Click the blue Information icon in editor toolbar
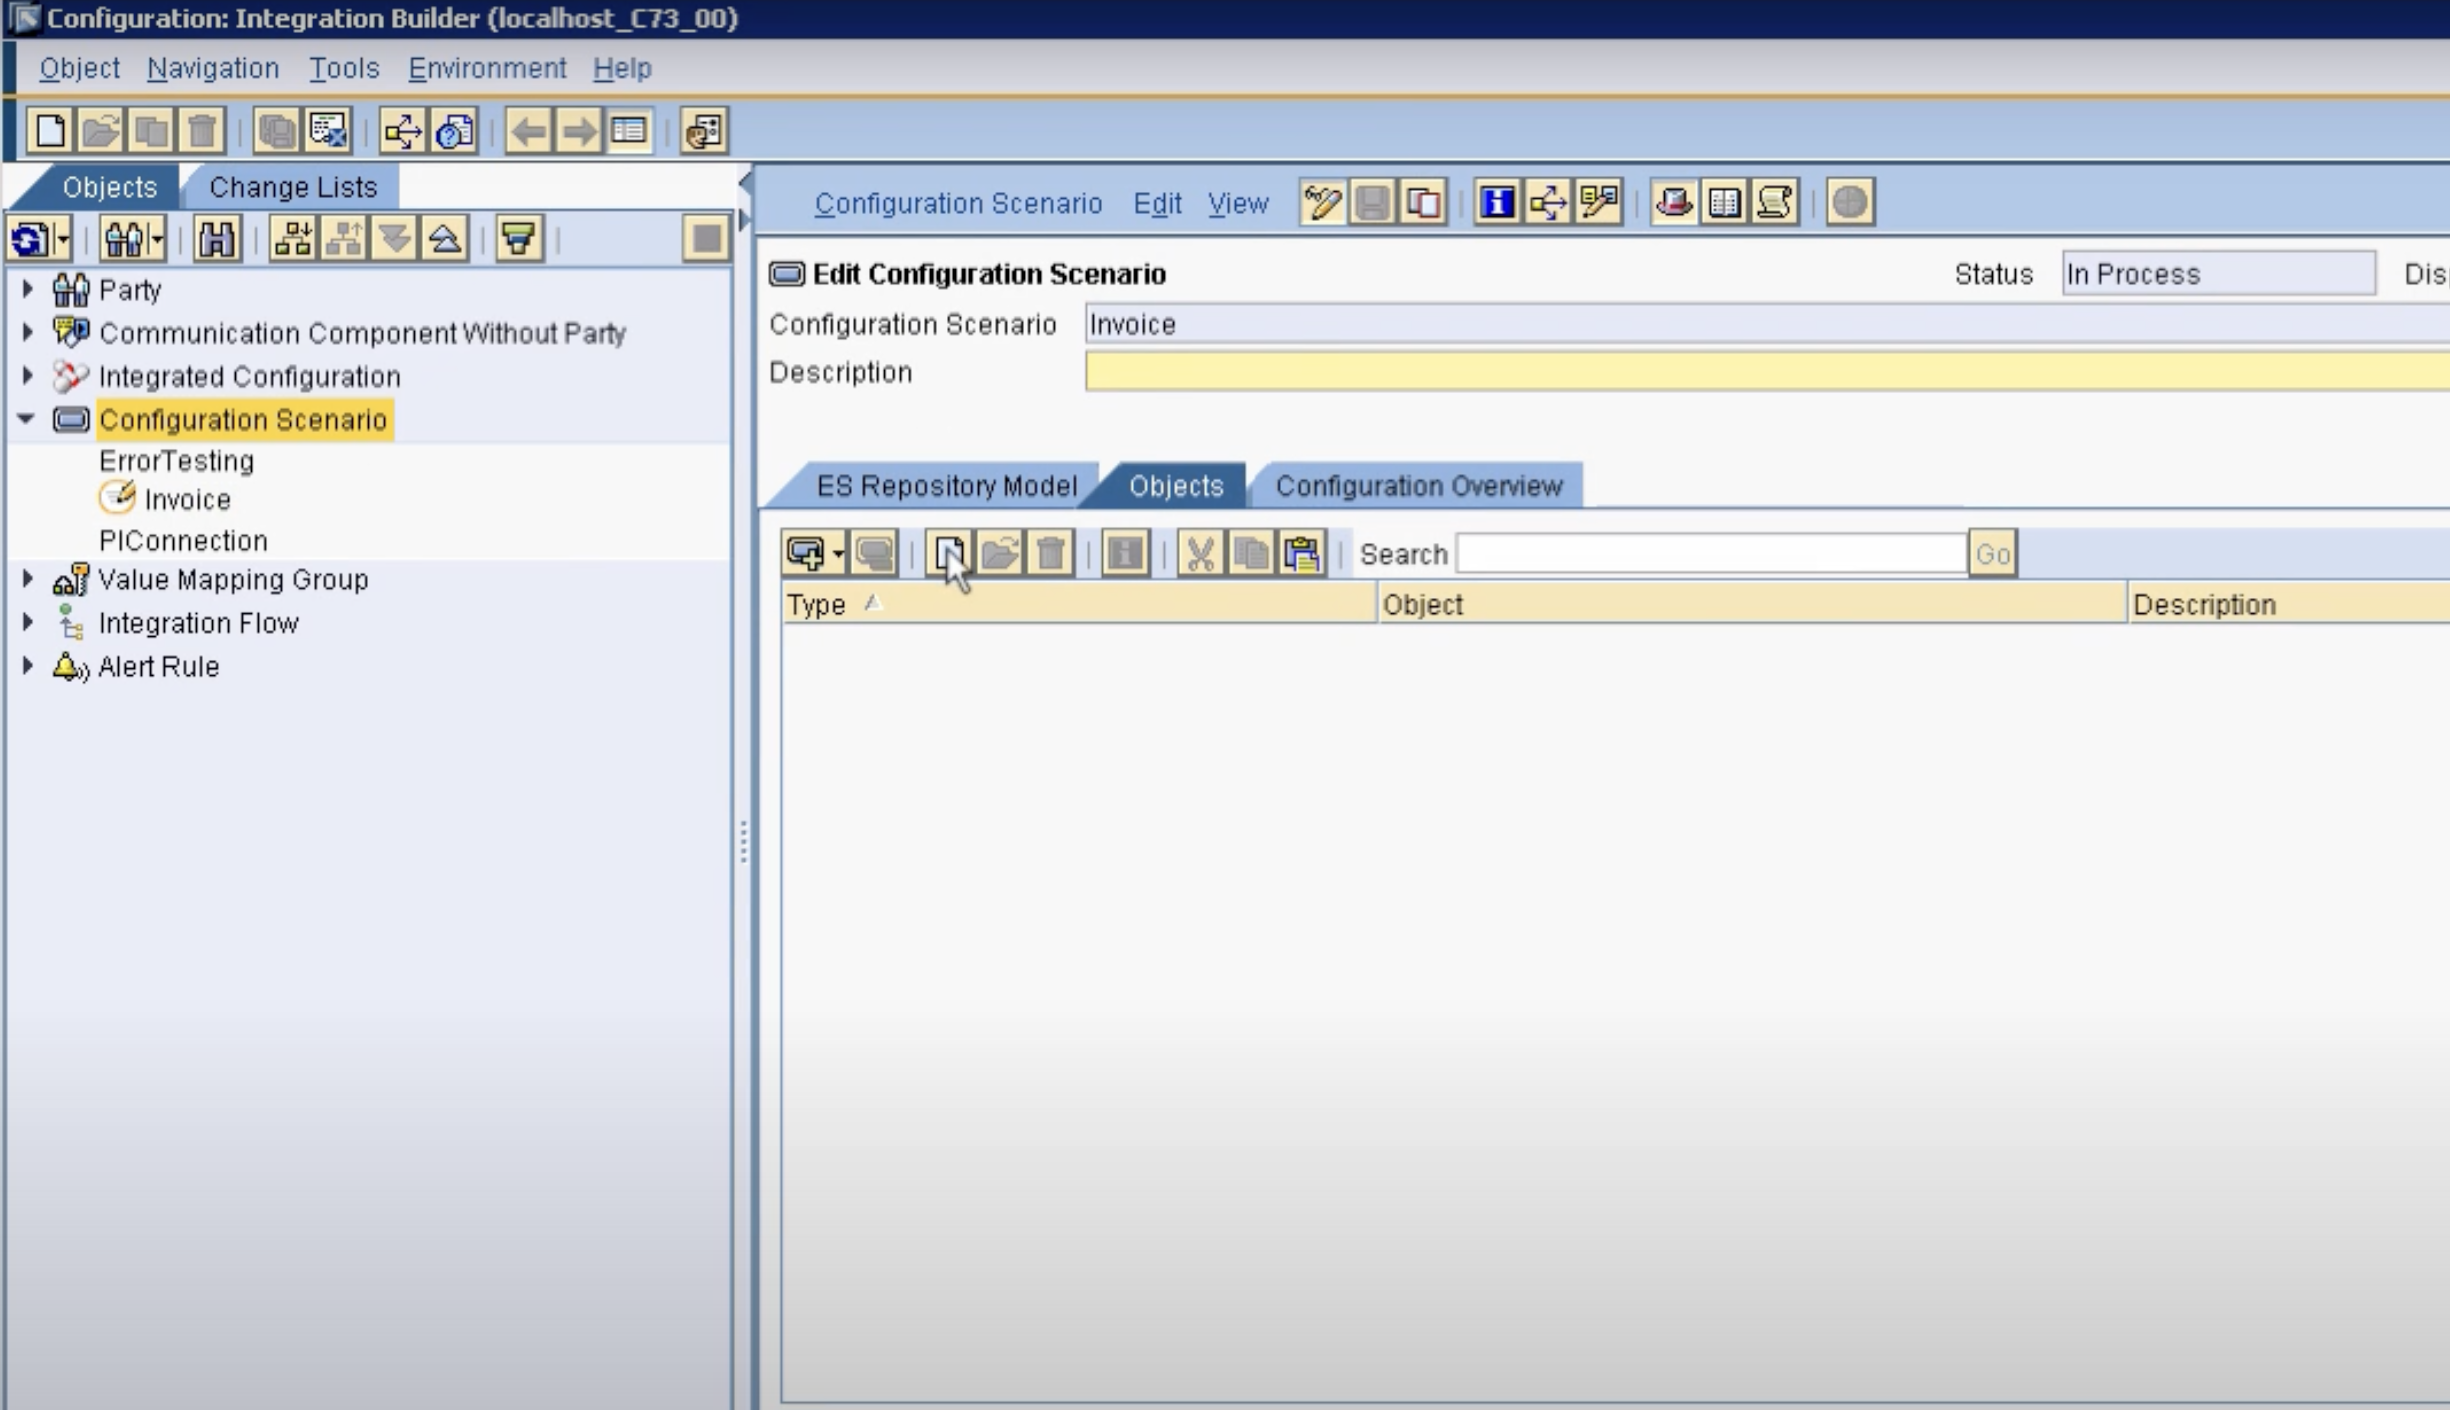This screenshot has height=1410, width=2450. coord(1497,203)
